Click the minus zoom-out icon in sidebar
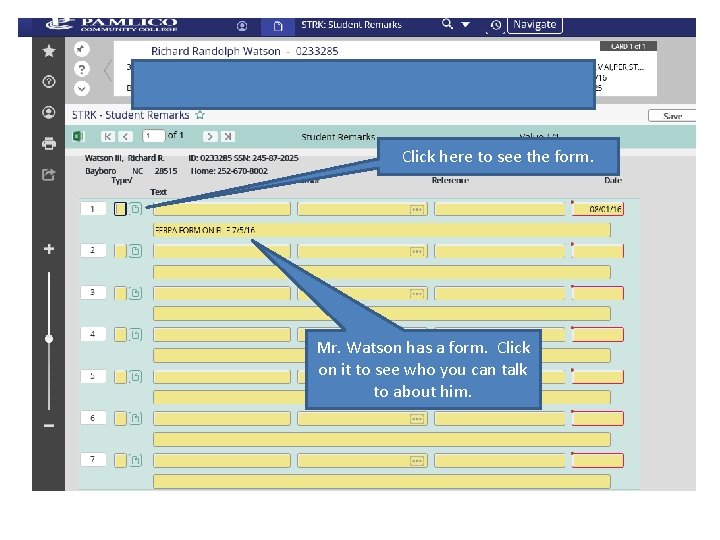Screen dimensions: 720x540 click(49, 426)
